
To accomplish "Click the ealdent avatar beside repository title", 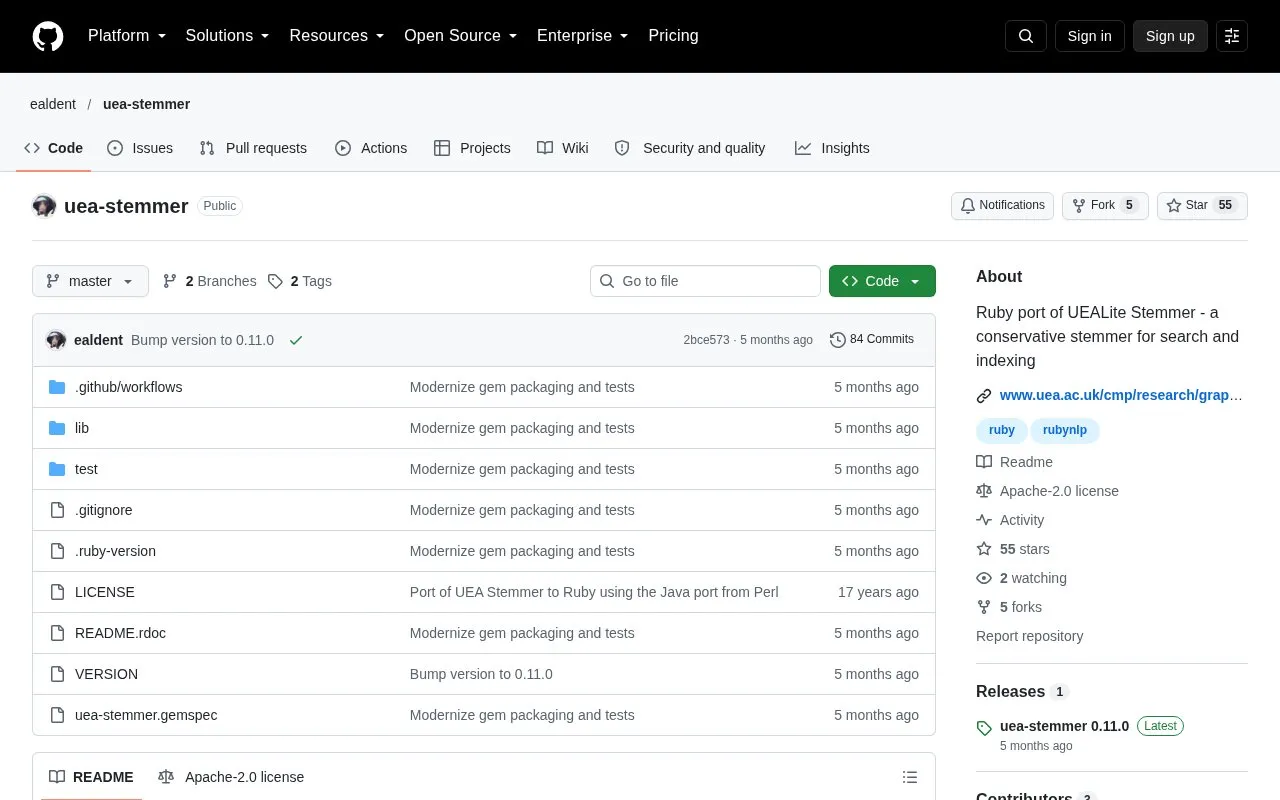I will [44, 206].
